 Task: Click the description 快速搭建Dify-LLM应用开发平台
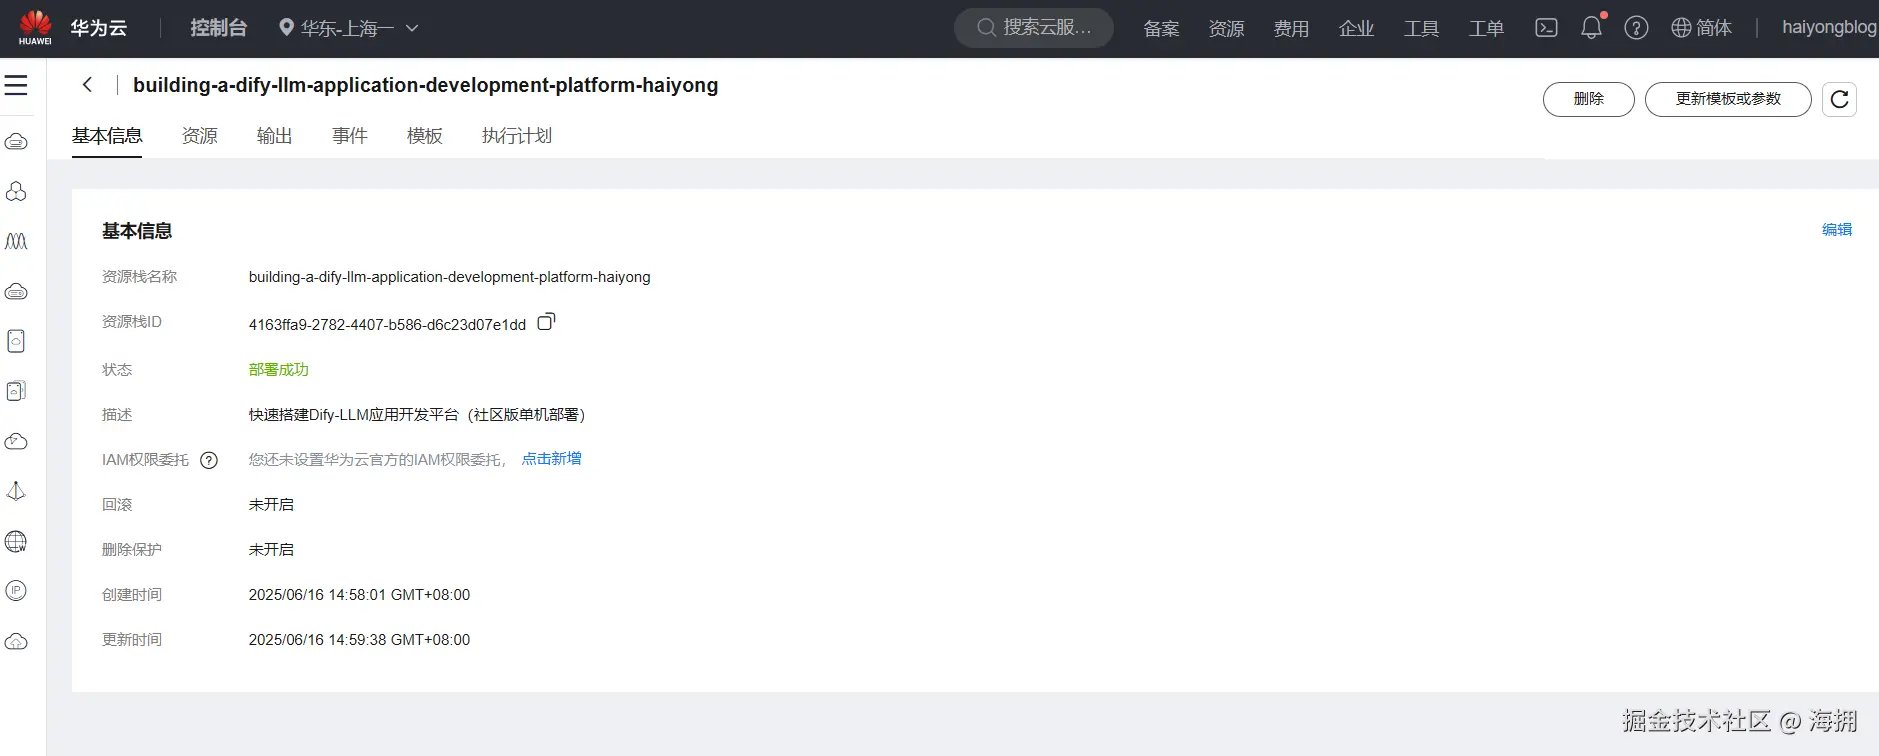[x=417, y=415]
